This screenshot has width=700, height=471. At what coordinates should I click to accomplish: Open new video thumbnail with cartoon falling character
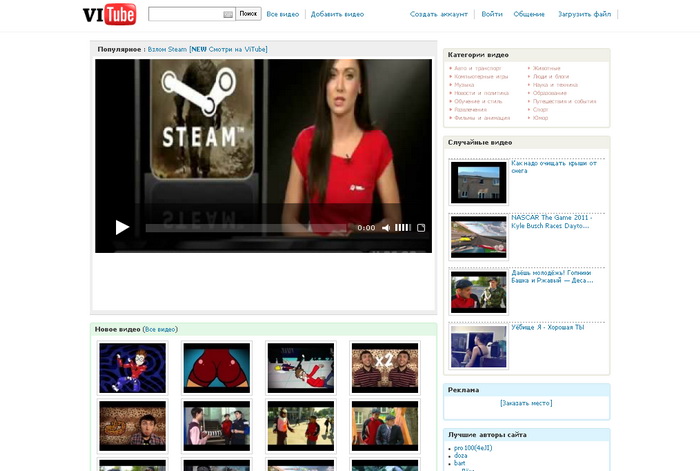tap(301, 368)
